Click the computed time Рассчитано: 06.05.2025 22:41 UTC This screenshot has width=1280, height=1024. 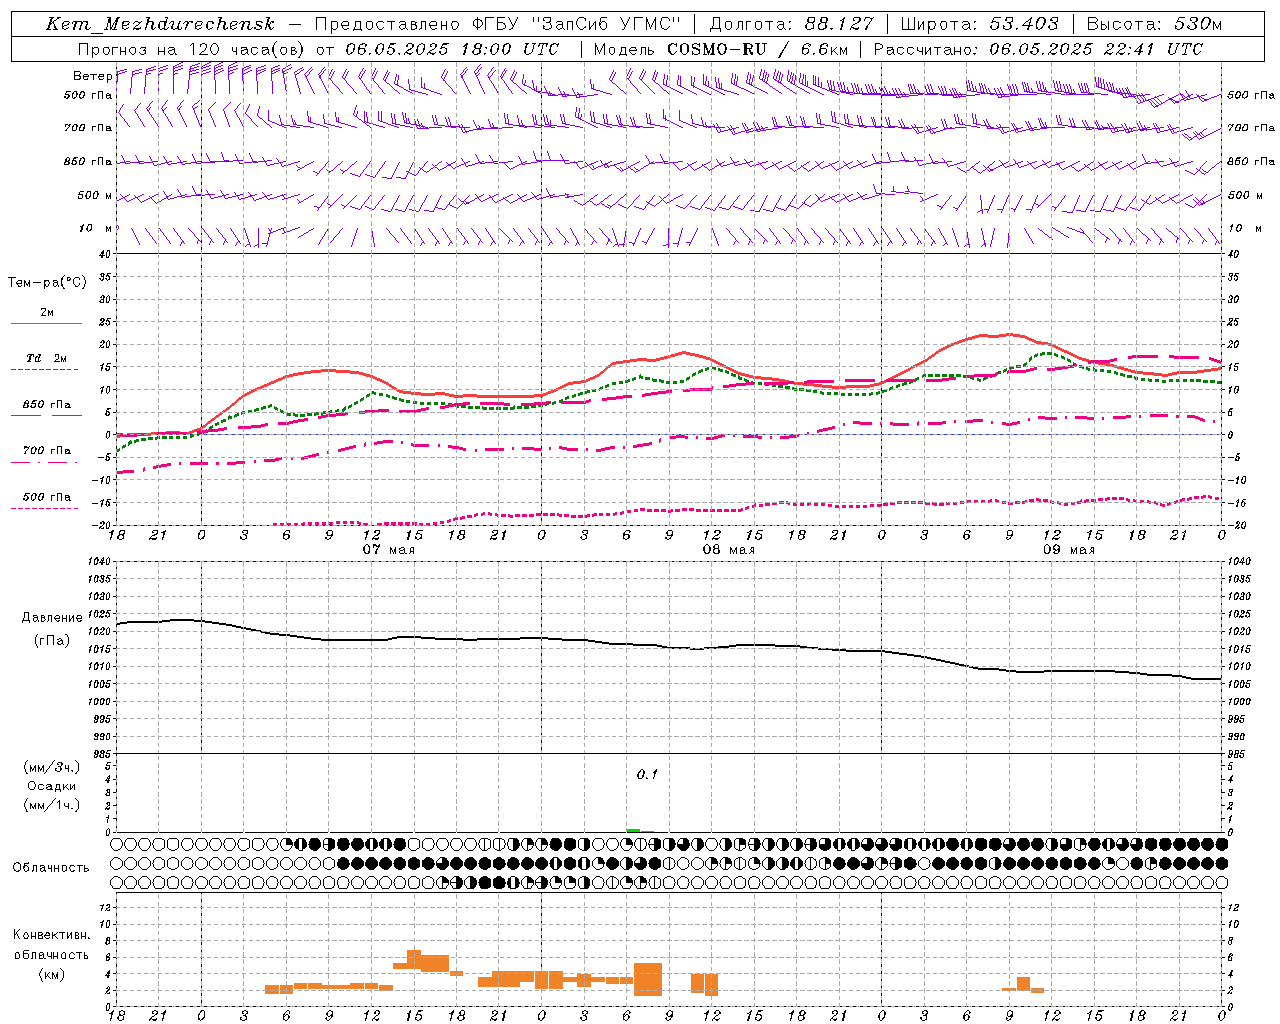pyautogui.click(x=1038, y=49)
